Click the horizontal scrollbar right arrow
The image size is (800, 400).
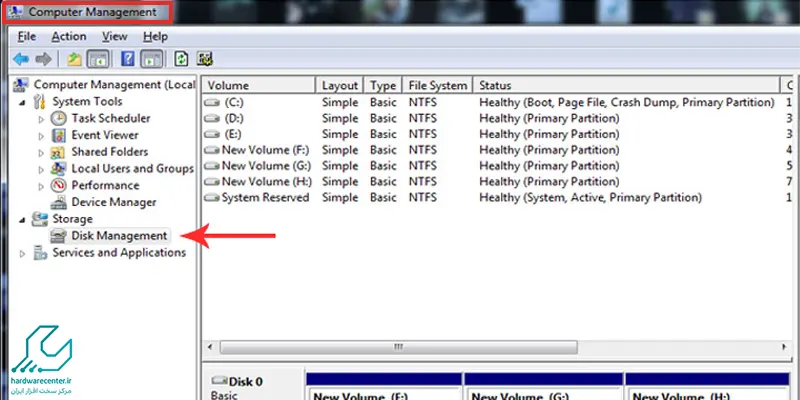tap(784, 347)
